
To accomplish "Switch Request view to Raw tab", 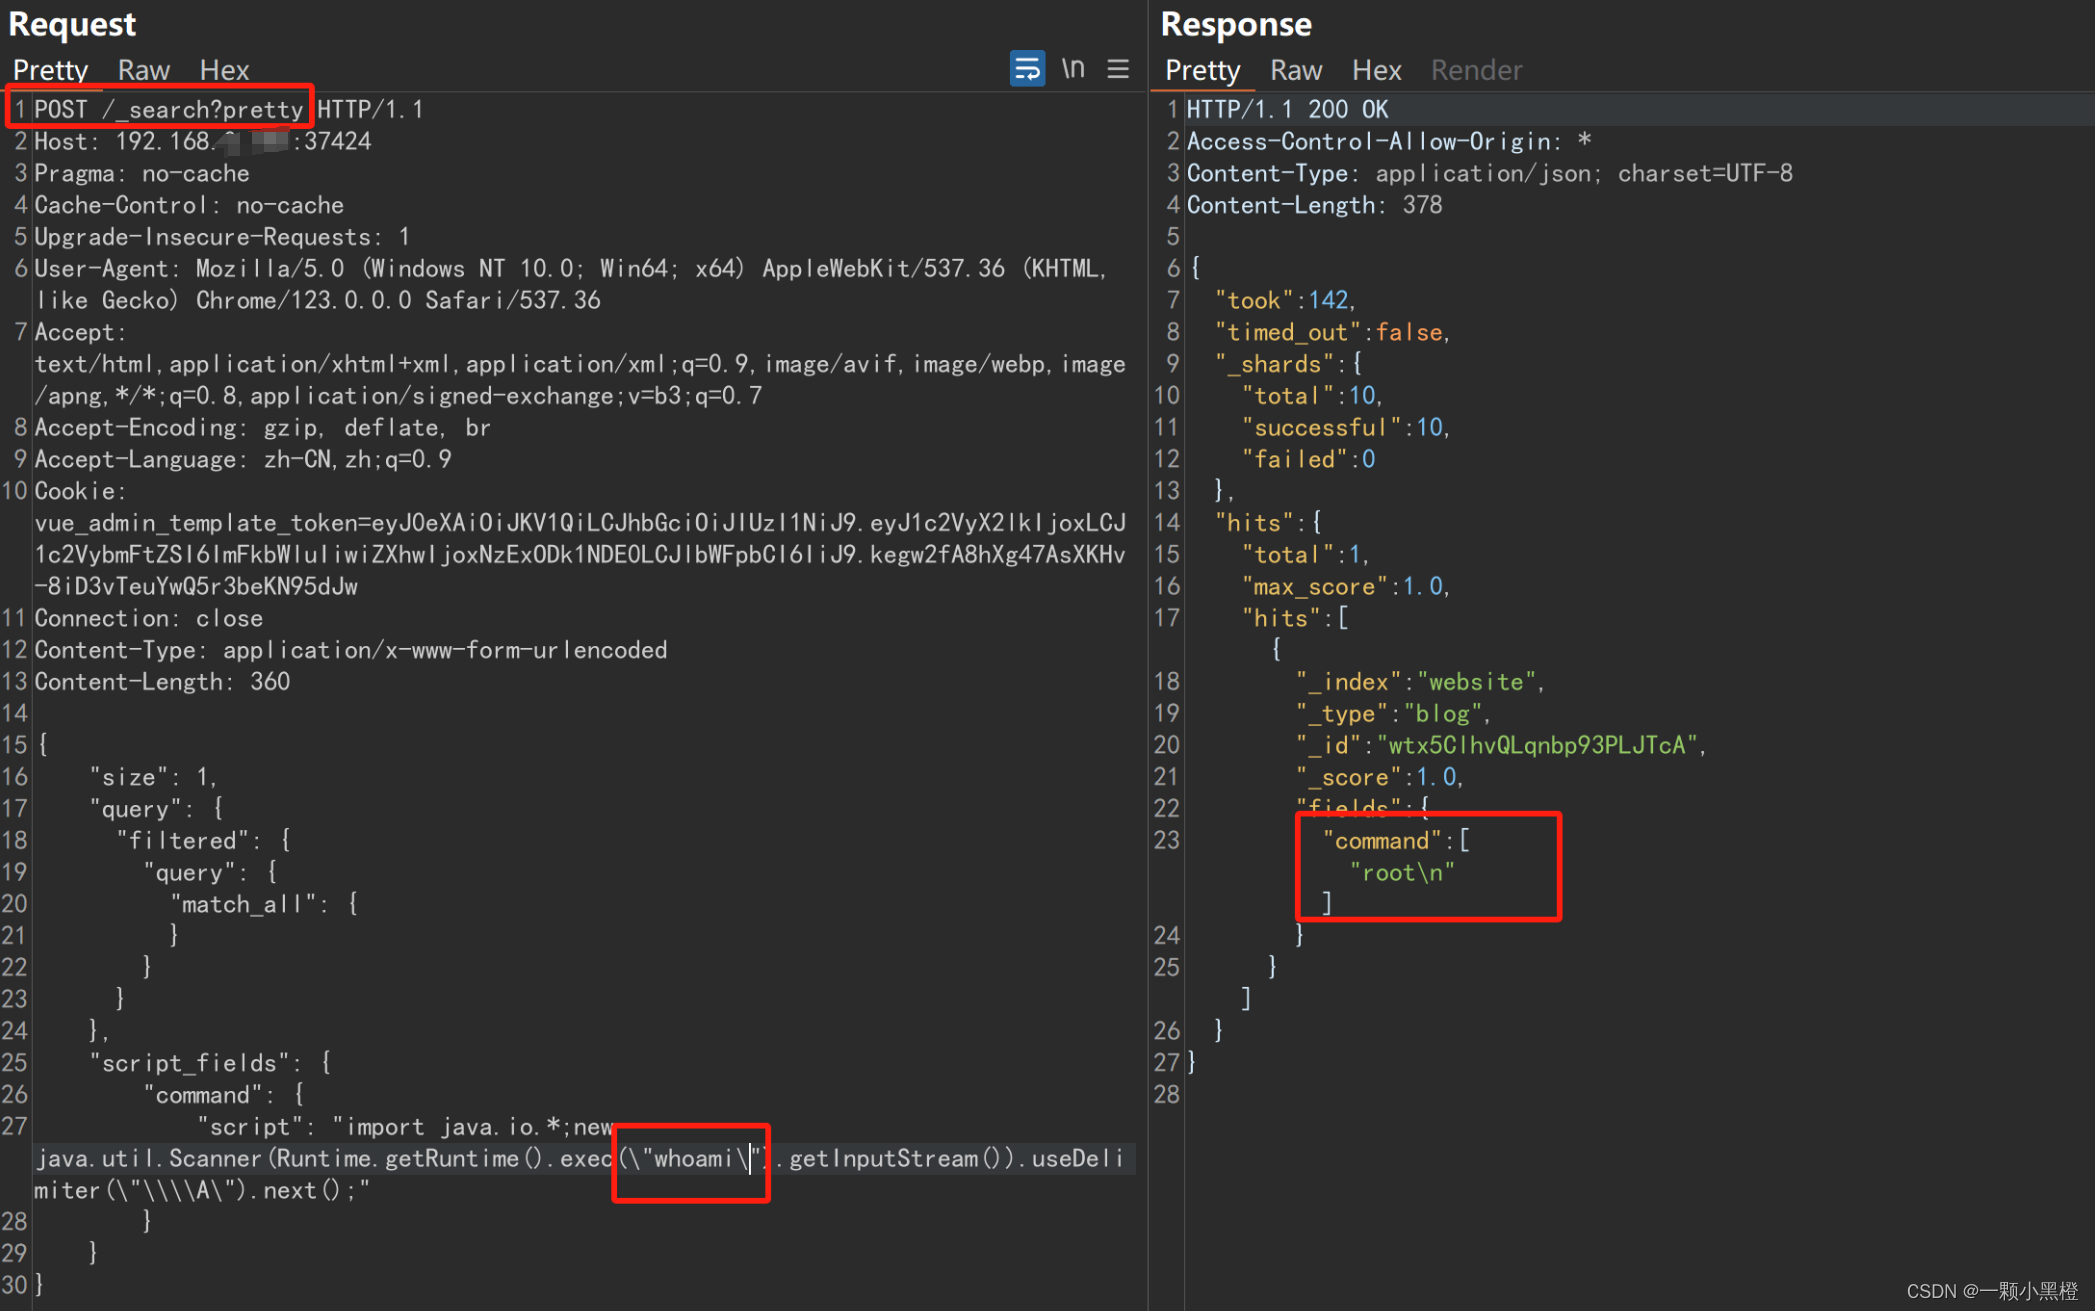I will tap(143, 70).
